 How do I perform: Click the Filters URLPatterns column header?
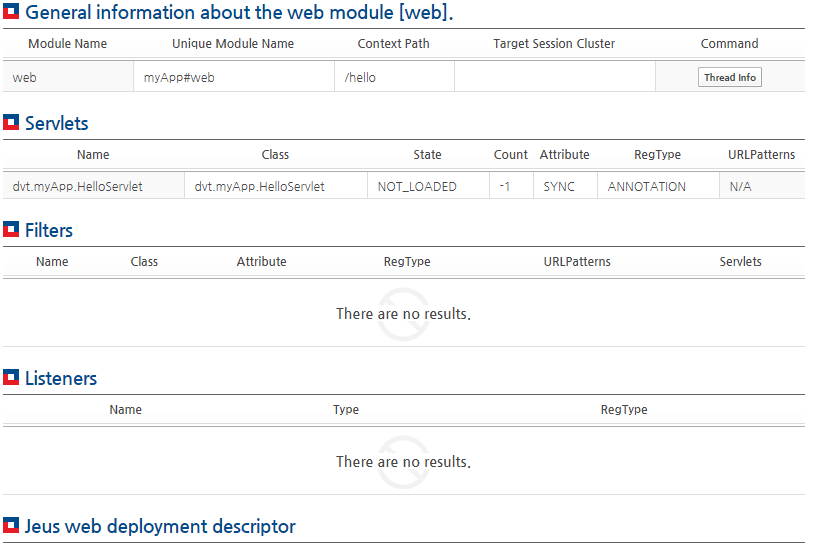coord(577,261)
